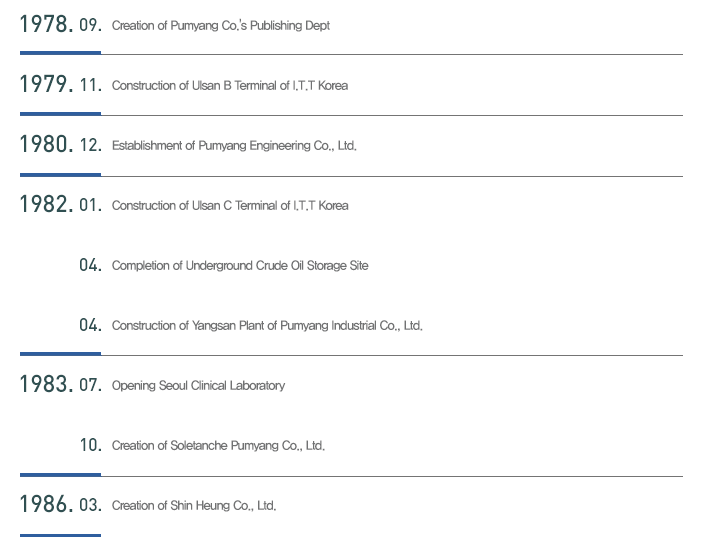Select 'Construction of Yangsan Plant' entry
The image size is (703, 537).
(267, 325)
